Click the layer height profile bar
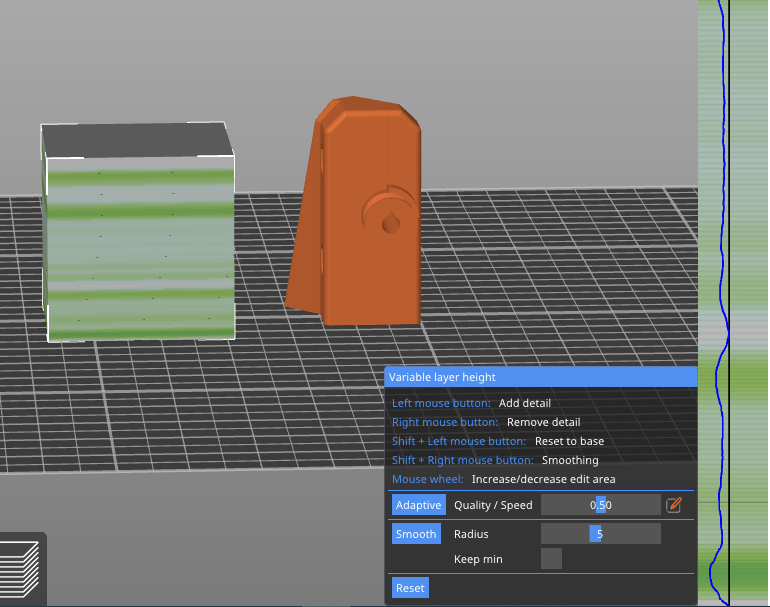Viewport: 770px width, 607px height. pos(733,303)
